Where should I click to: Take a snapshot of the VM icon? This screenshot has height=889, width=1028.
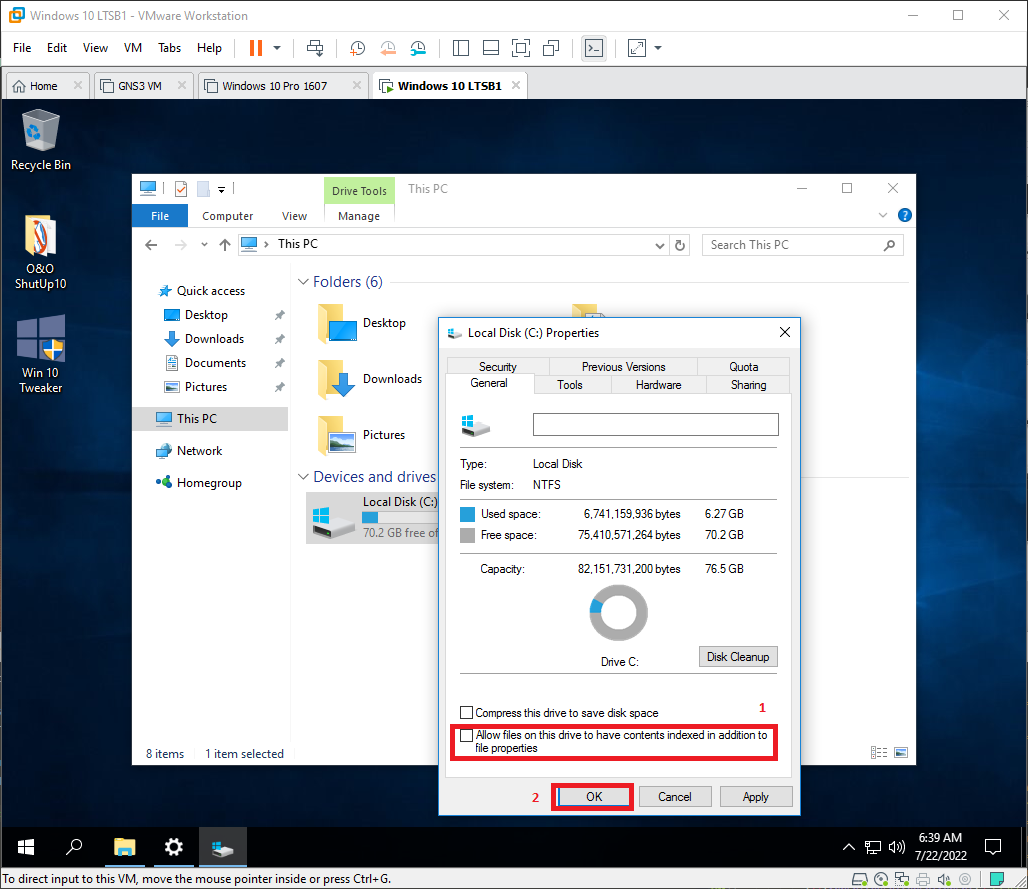[357, 48]
